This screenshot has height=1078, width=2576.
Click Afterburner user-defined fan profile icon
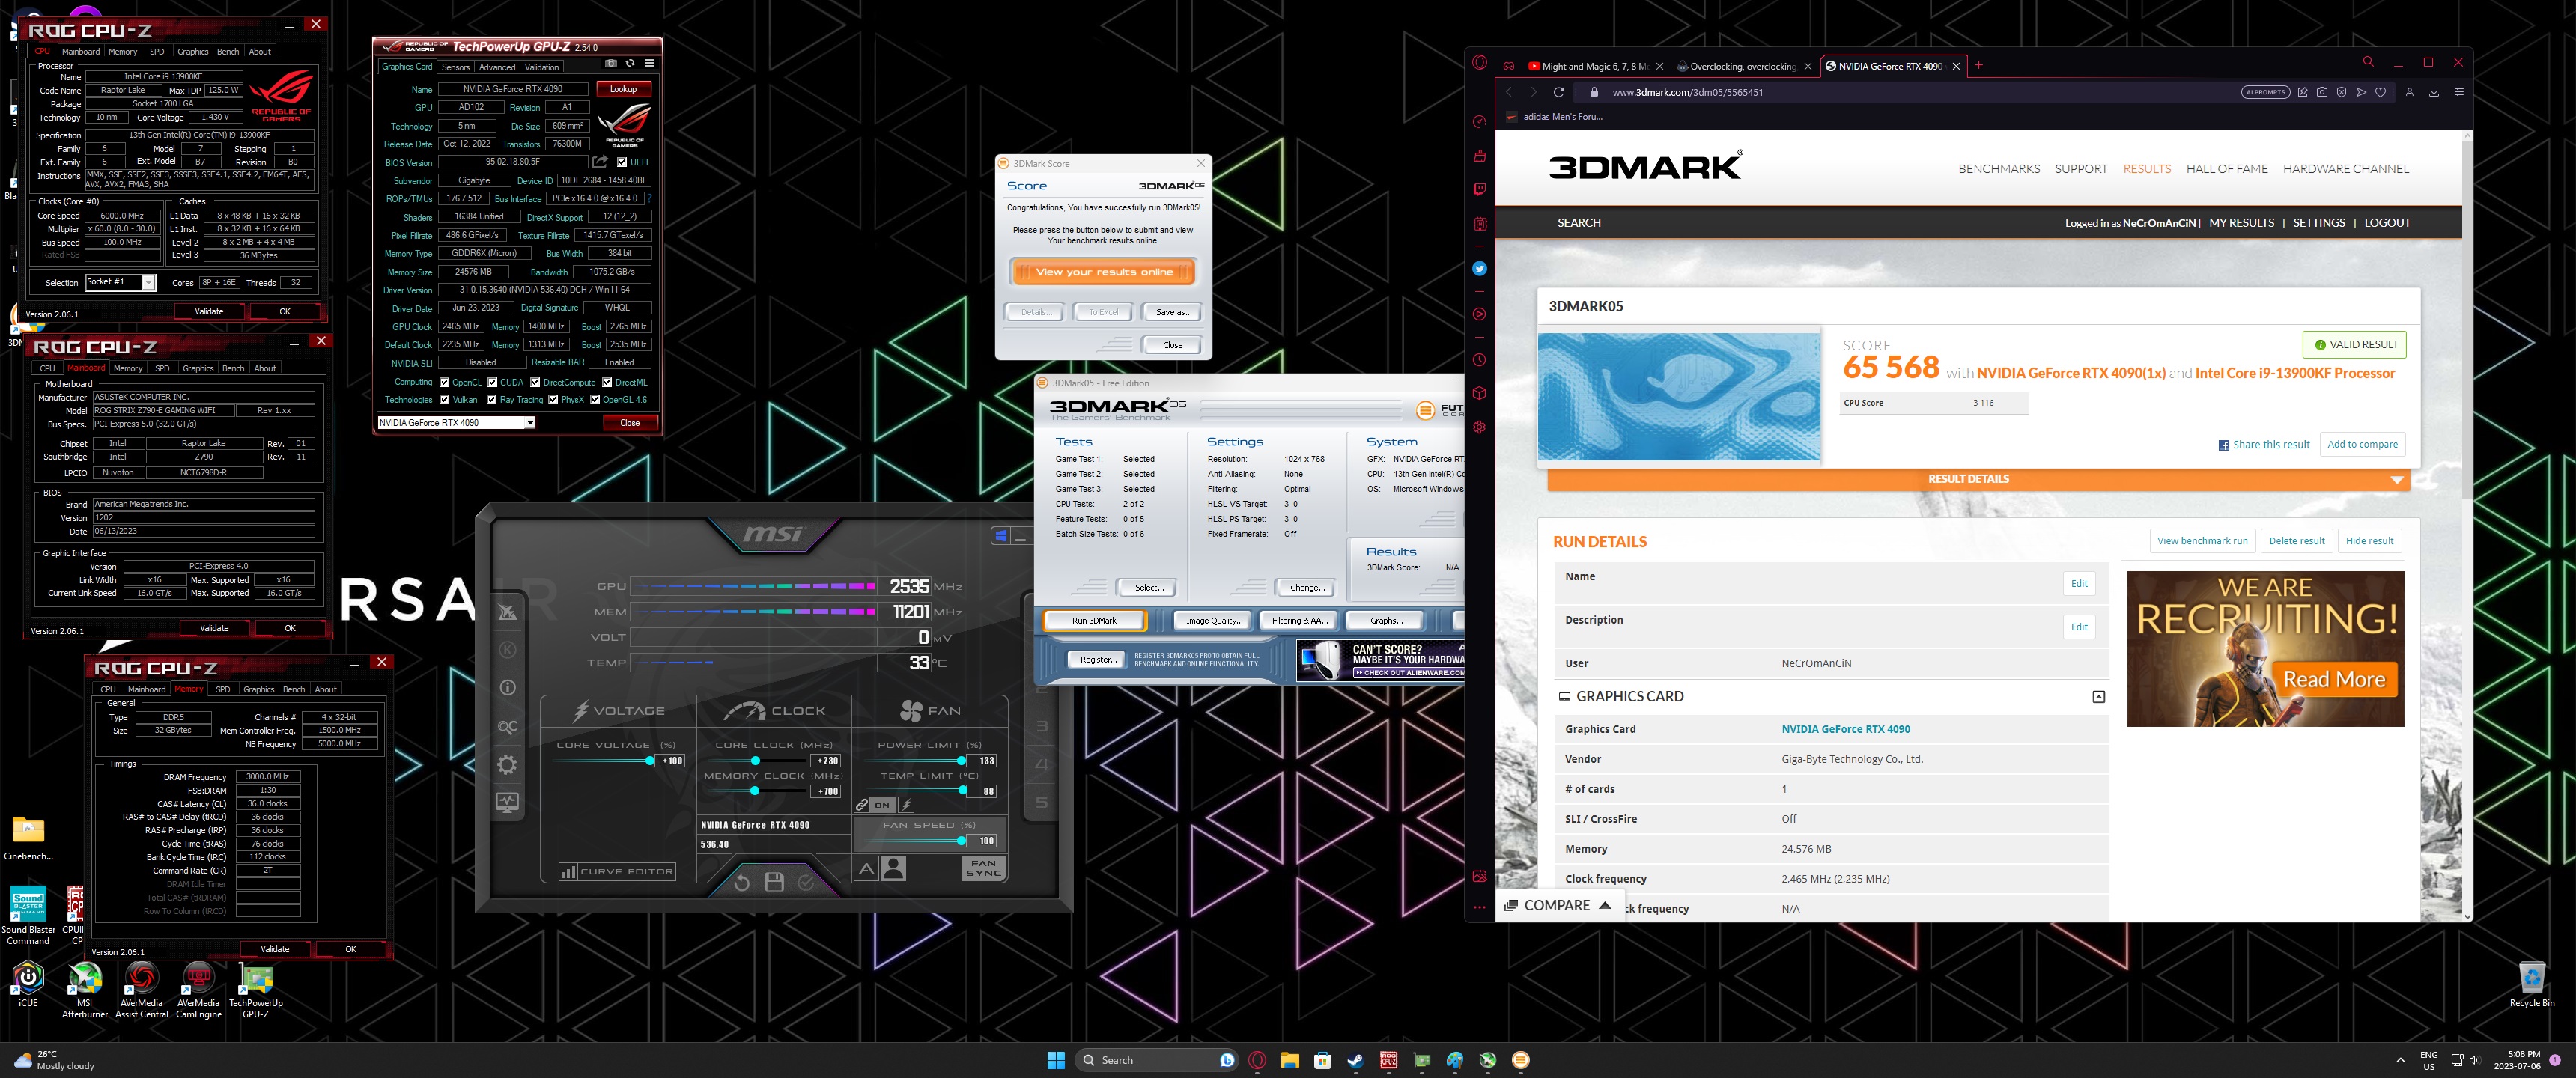(894, 868)
